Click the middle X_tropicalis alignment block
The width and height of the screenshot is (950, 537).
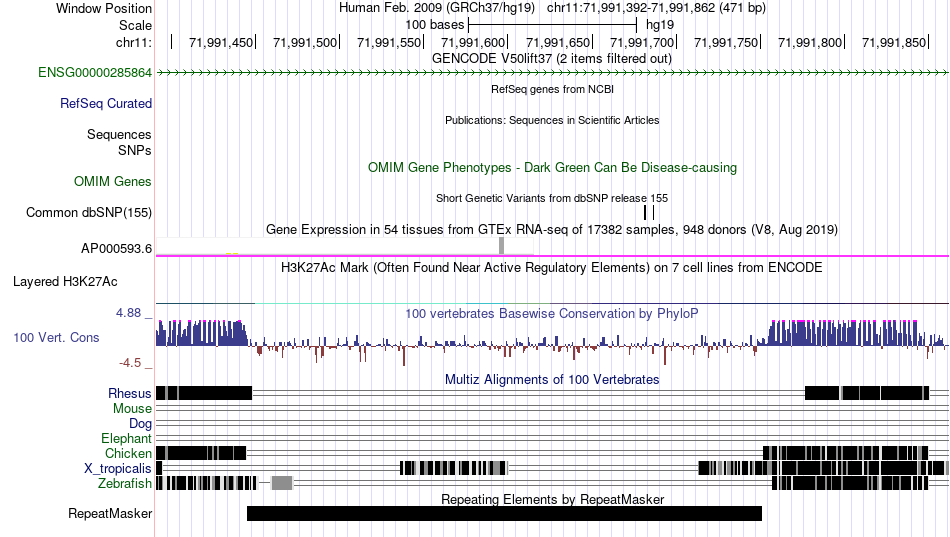point(453,468)
